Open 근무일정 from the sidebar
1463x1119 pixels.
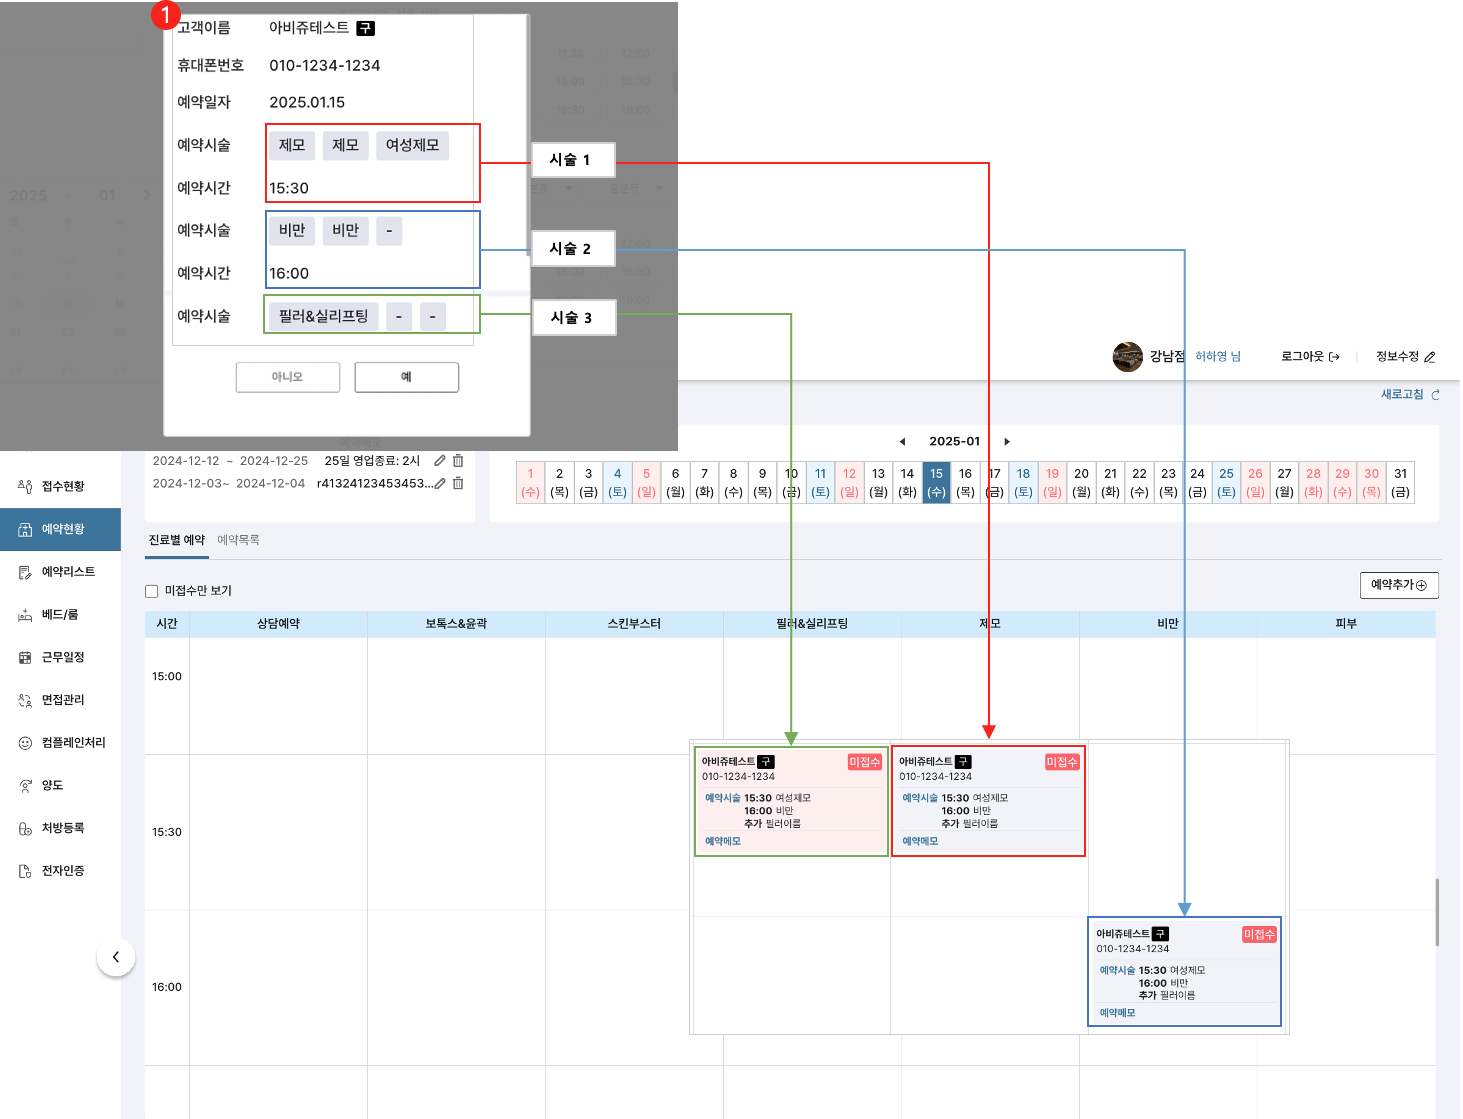60,657
